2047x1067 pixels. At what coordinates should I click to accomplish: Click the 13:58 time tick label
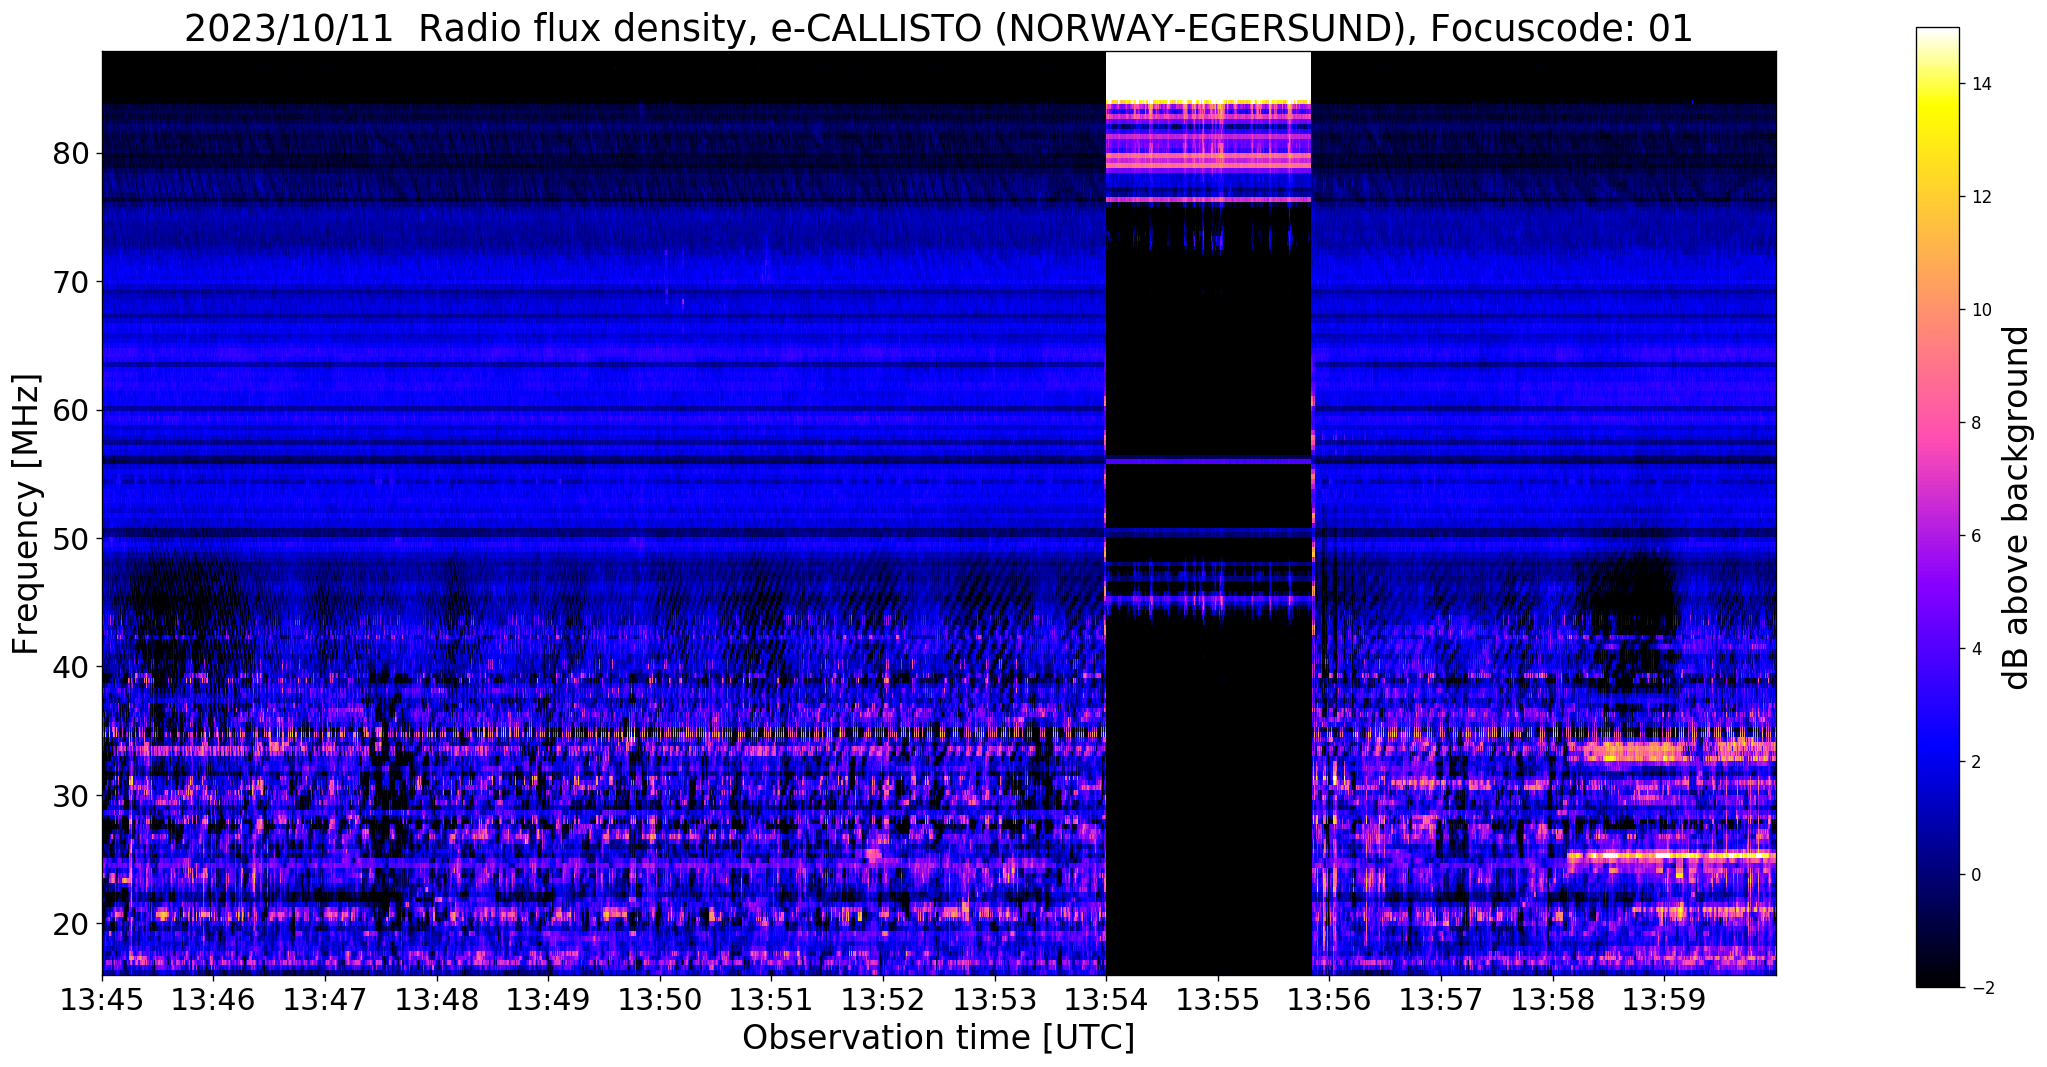(1553, 1000)
